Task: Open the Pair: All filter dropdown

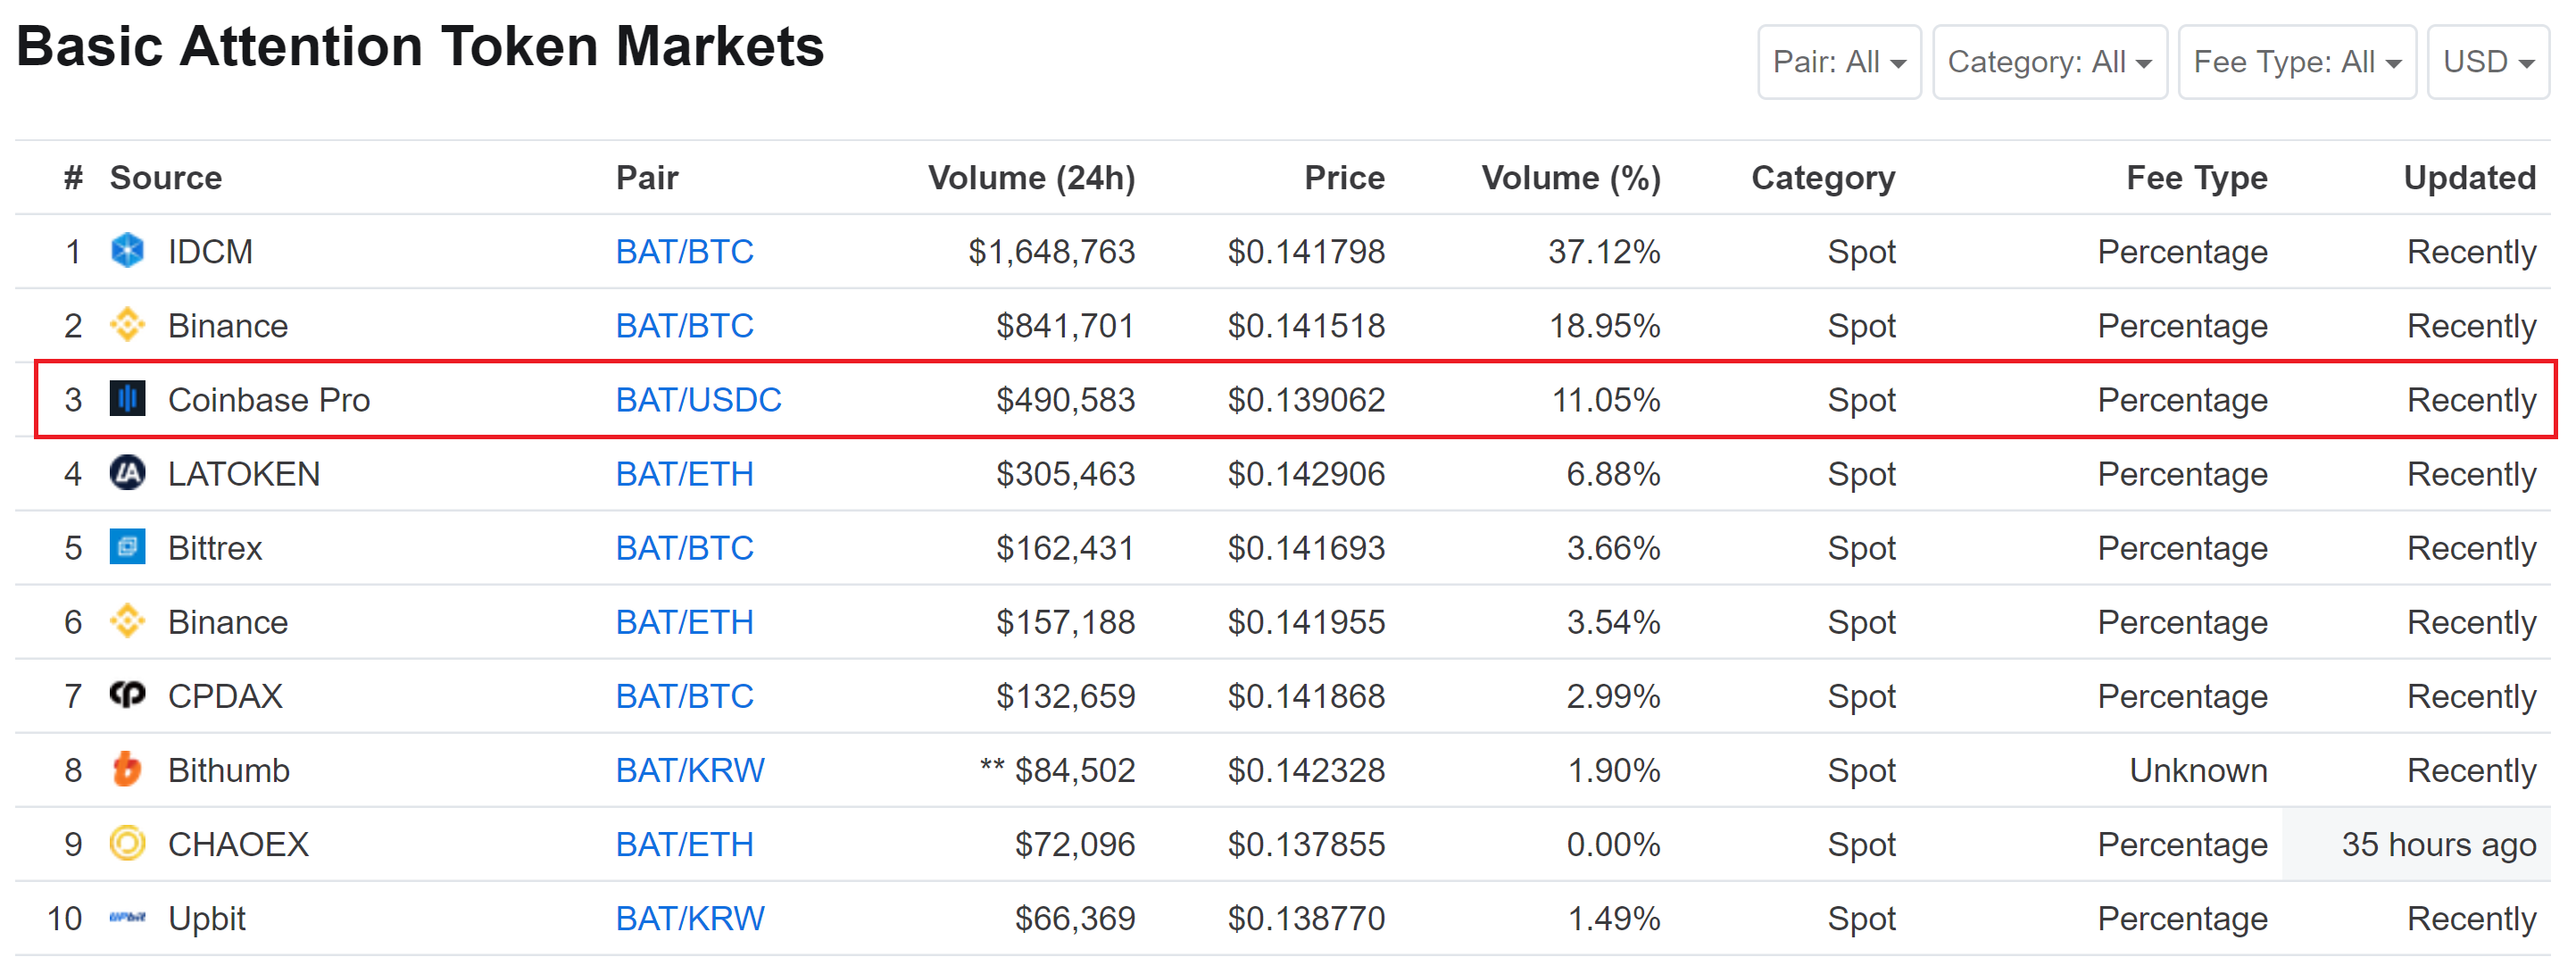Action: (x=1839, y=61)
